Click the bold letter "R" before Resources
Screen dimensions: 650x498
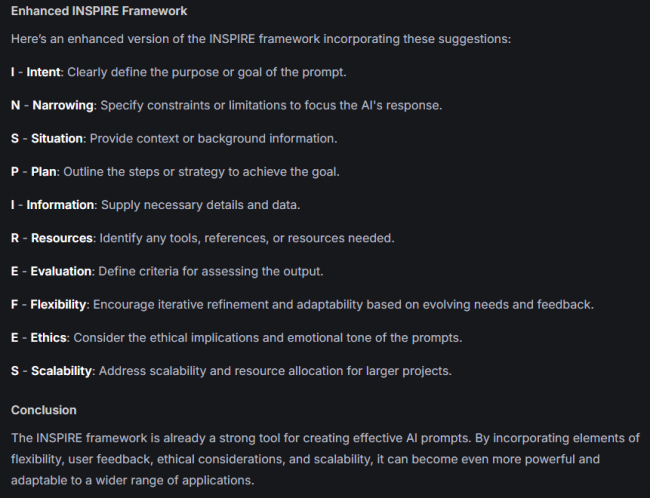click(x=15, y=238)
